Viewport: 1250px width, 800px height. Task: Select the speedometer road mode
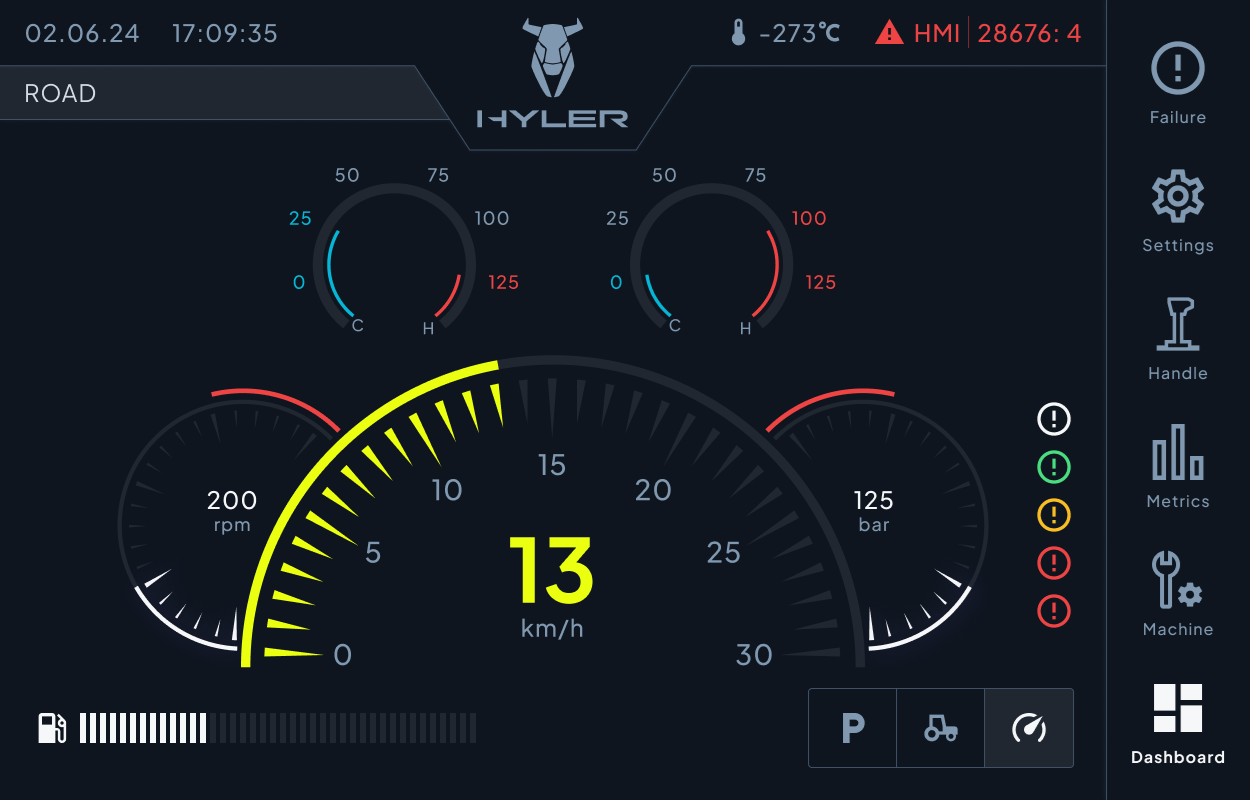tap(1029, 728)
